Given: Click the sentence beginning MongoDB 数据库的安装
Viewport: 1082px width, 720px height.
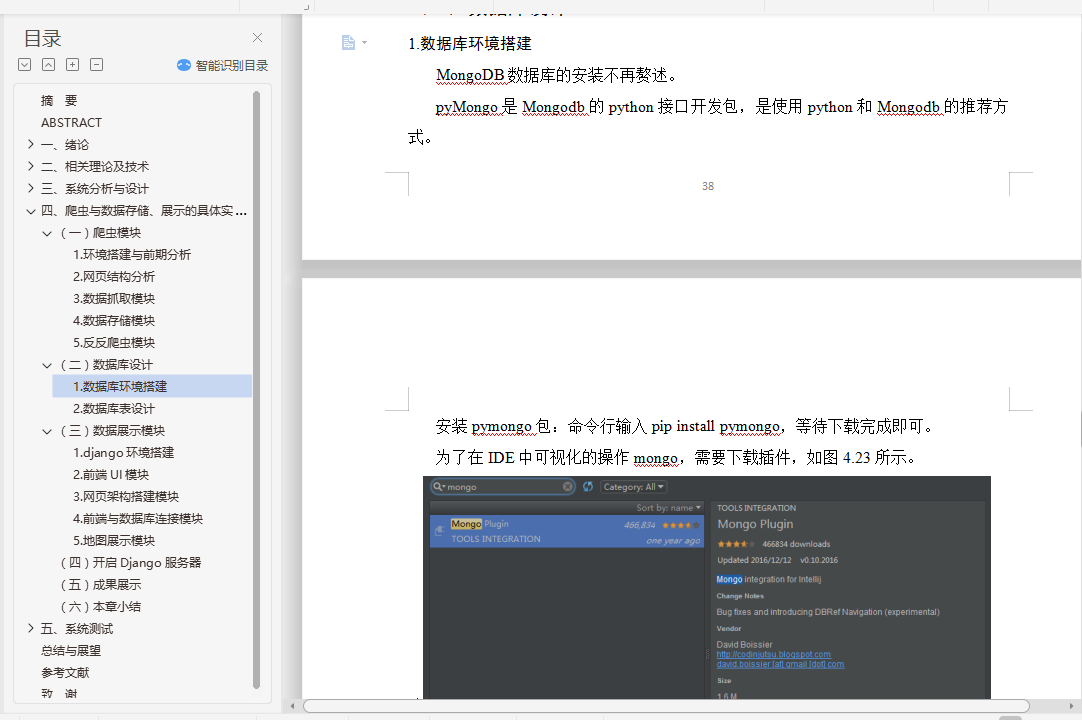Looking at the screenshot, I should tap(558, 75).
